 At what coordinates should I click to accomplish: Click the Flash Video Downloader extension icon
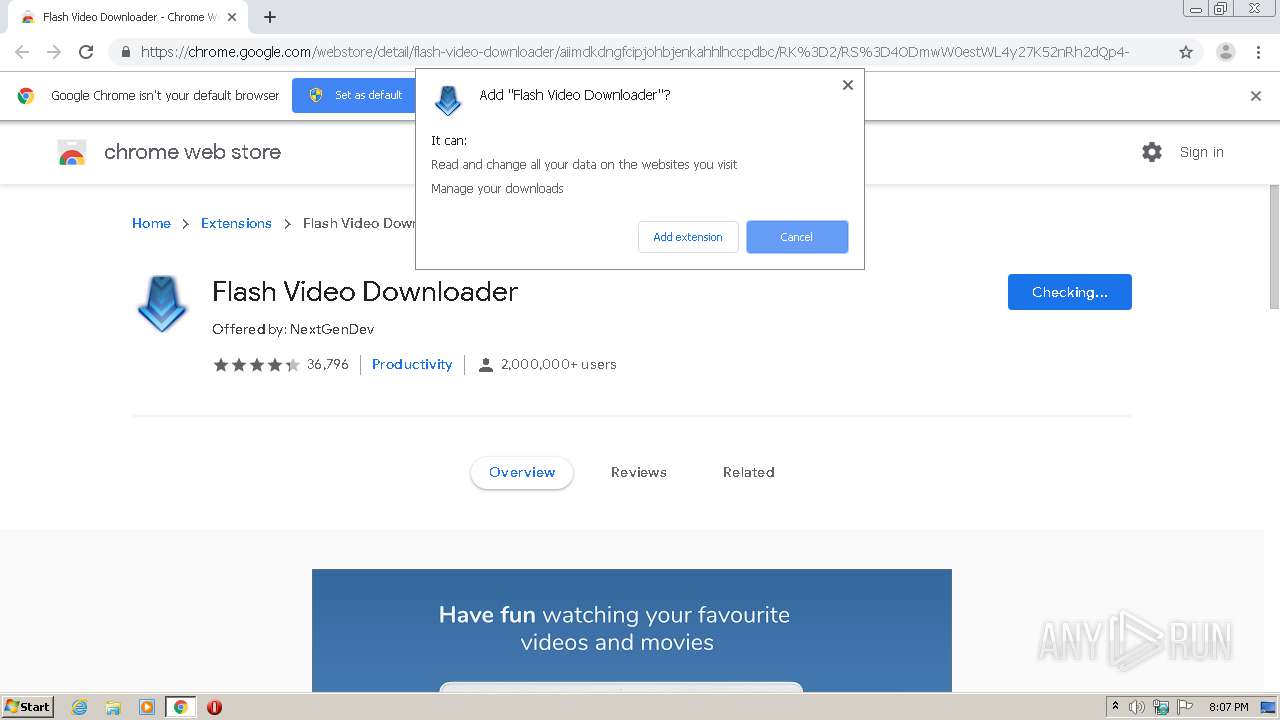pos(162,304)
